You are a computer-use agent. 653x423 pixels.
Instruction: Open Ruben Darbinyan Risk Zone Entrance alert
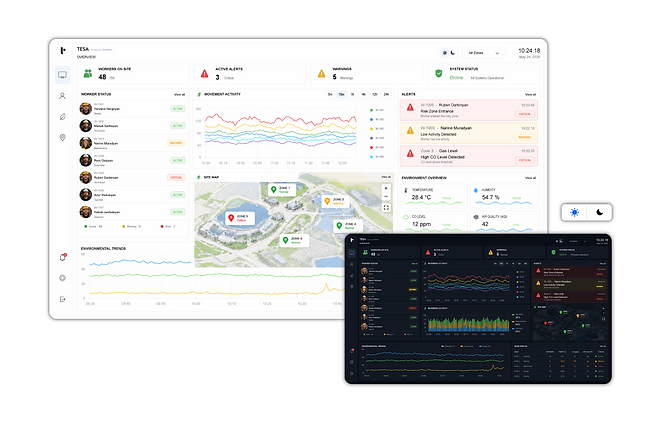469,110
